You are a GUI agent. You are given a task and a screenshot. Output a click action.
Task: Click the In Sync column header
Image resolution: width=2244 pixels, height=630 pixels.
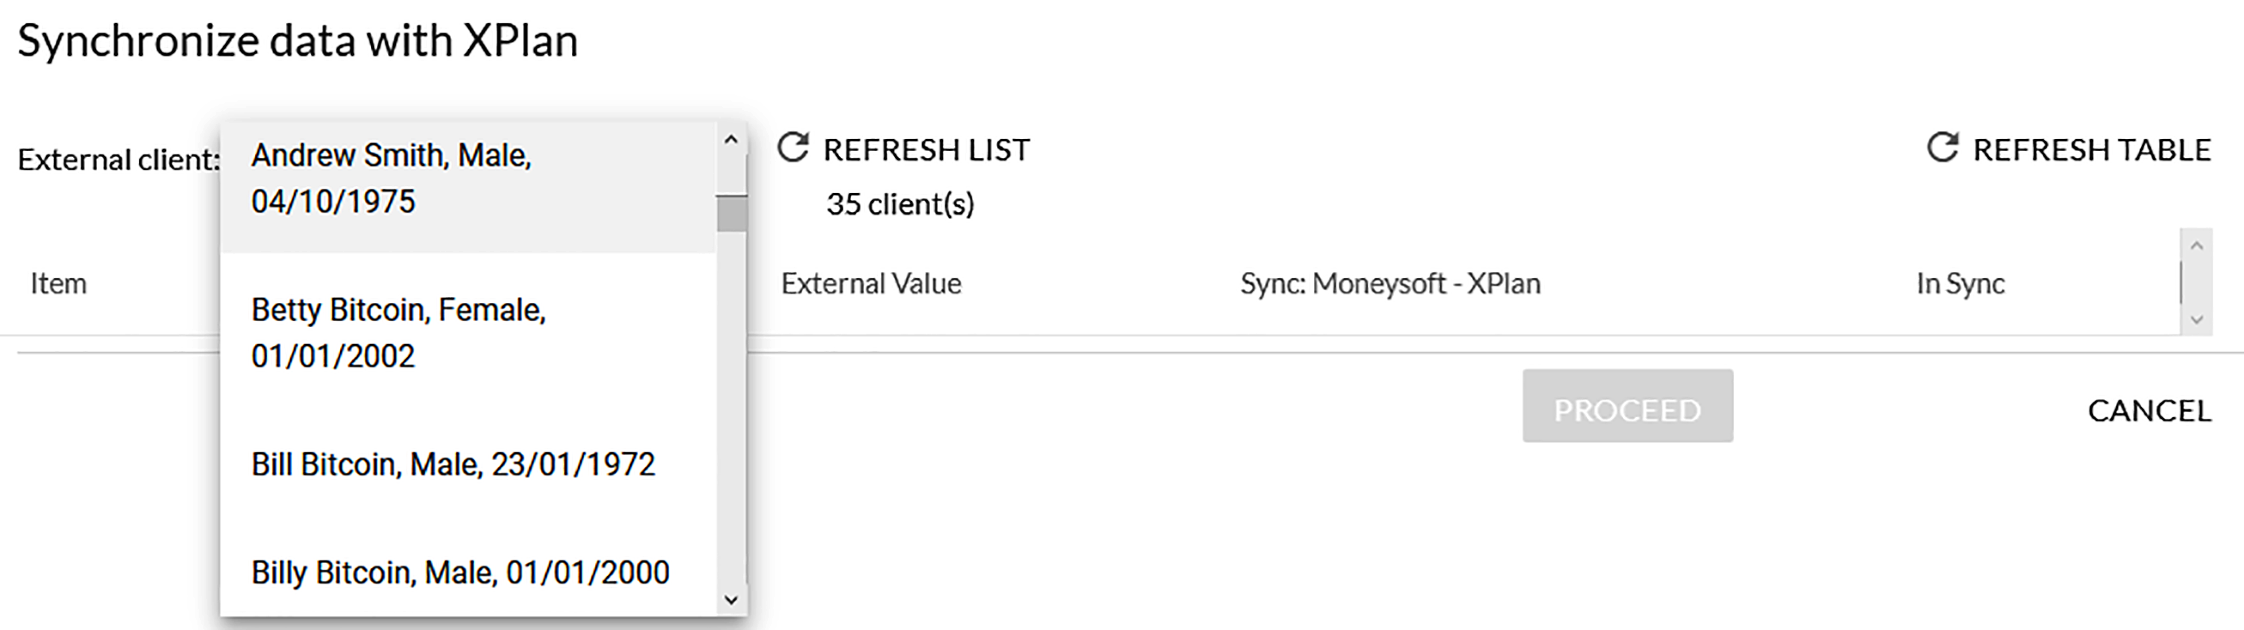click(1960, 284)
